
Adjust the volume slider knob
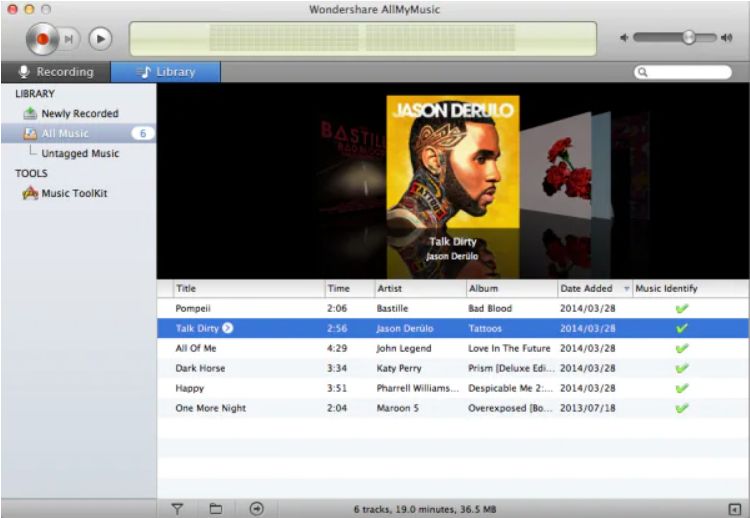689,37
